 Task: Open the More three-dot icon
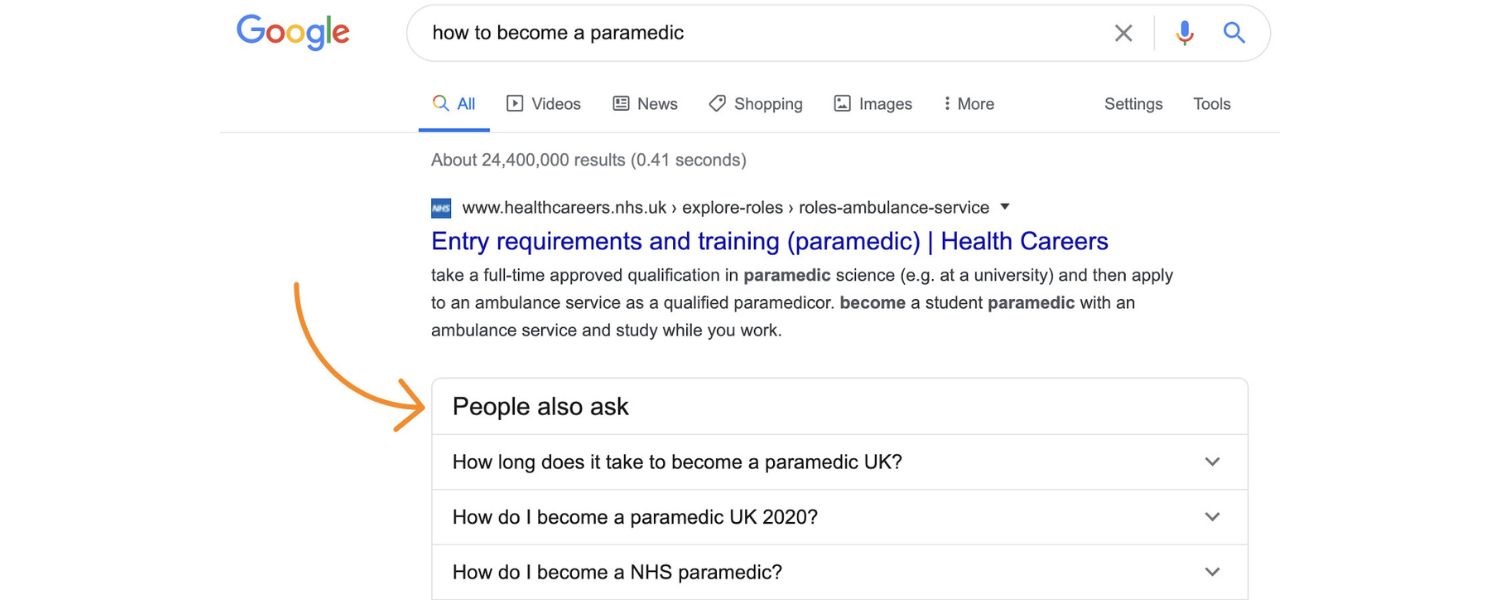[x=946, y=103]
